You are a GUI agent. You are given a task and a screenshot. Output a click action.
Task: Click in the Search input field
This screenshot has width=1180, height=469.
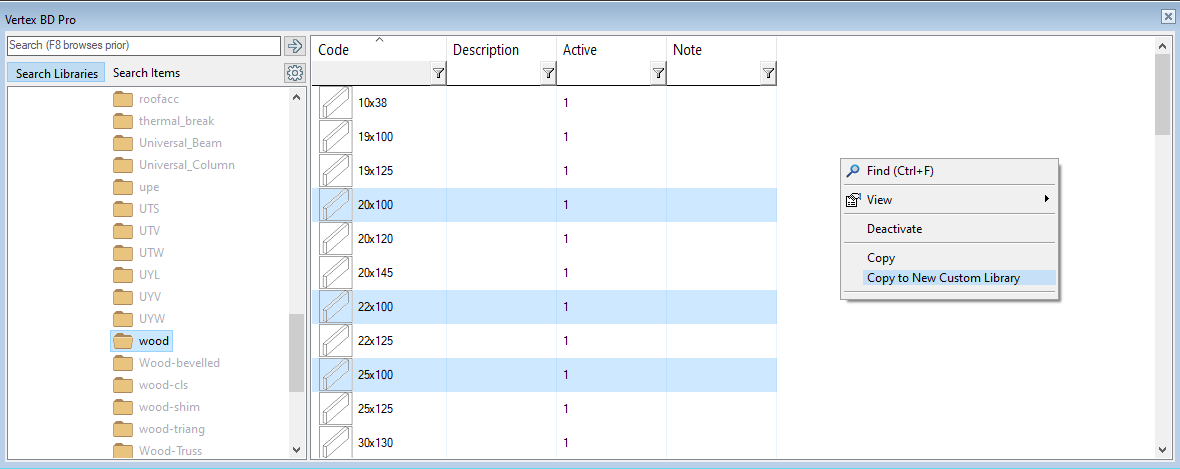(143, 46)
